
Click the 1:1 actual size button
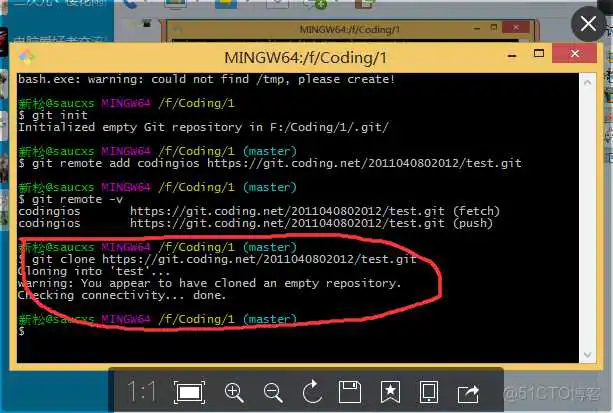(142, 392)
